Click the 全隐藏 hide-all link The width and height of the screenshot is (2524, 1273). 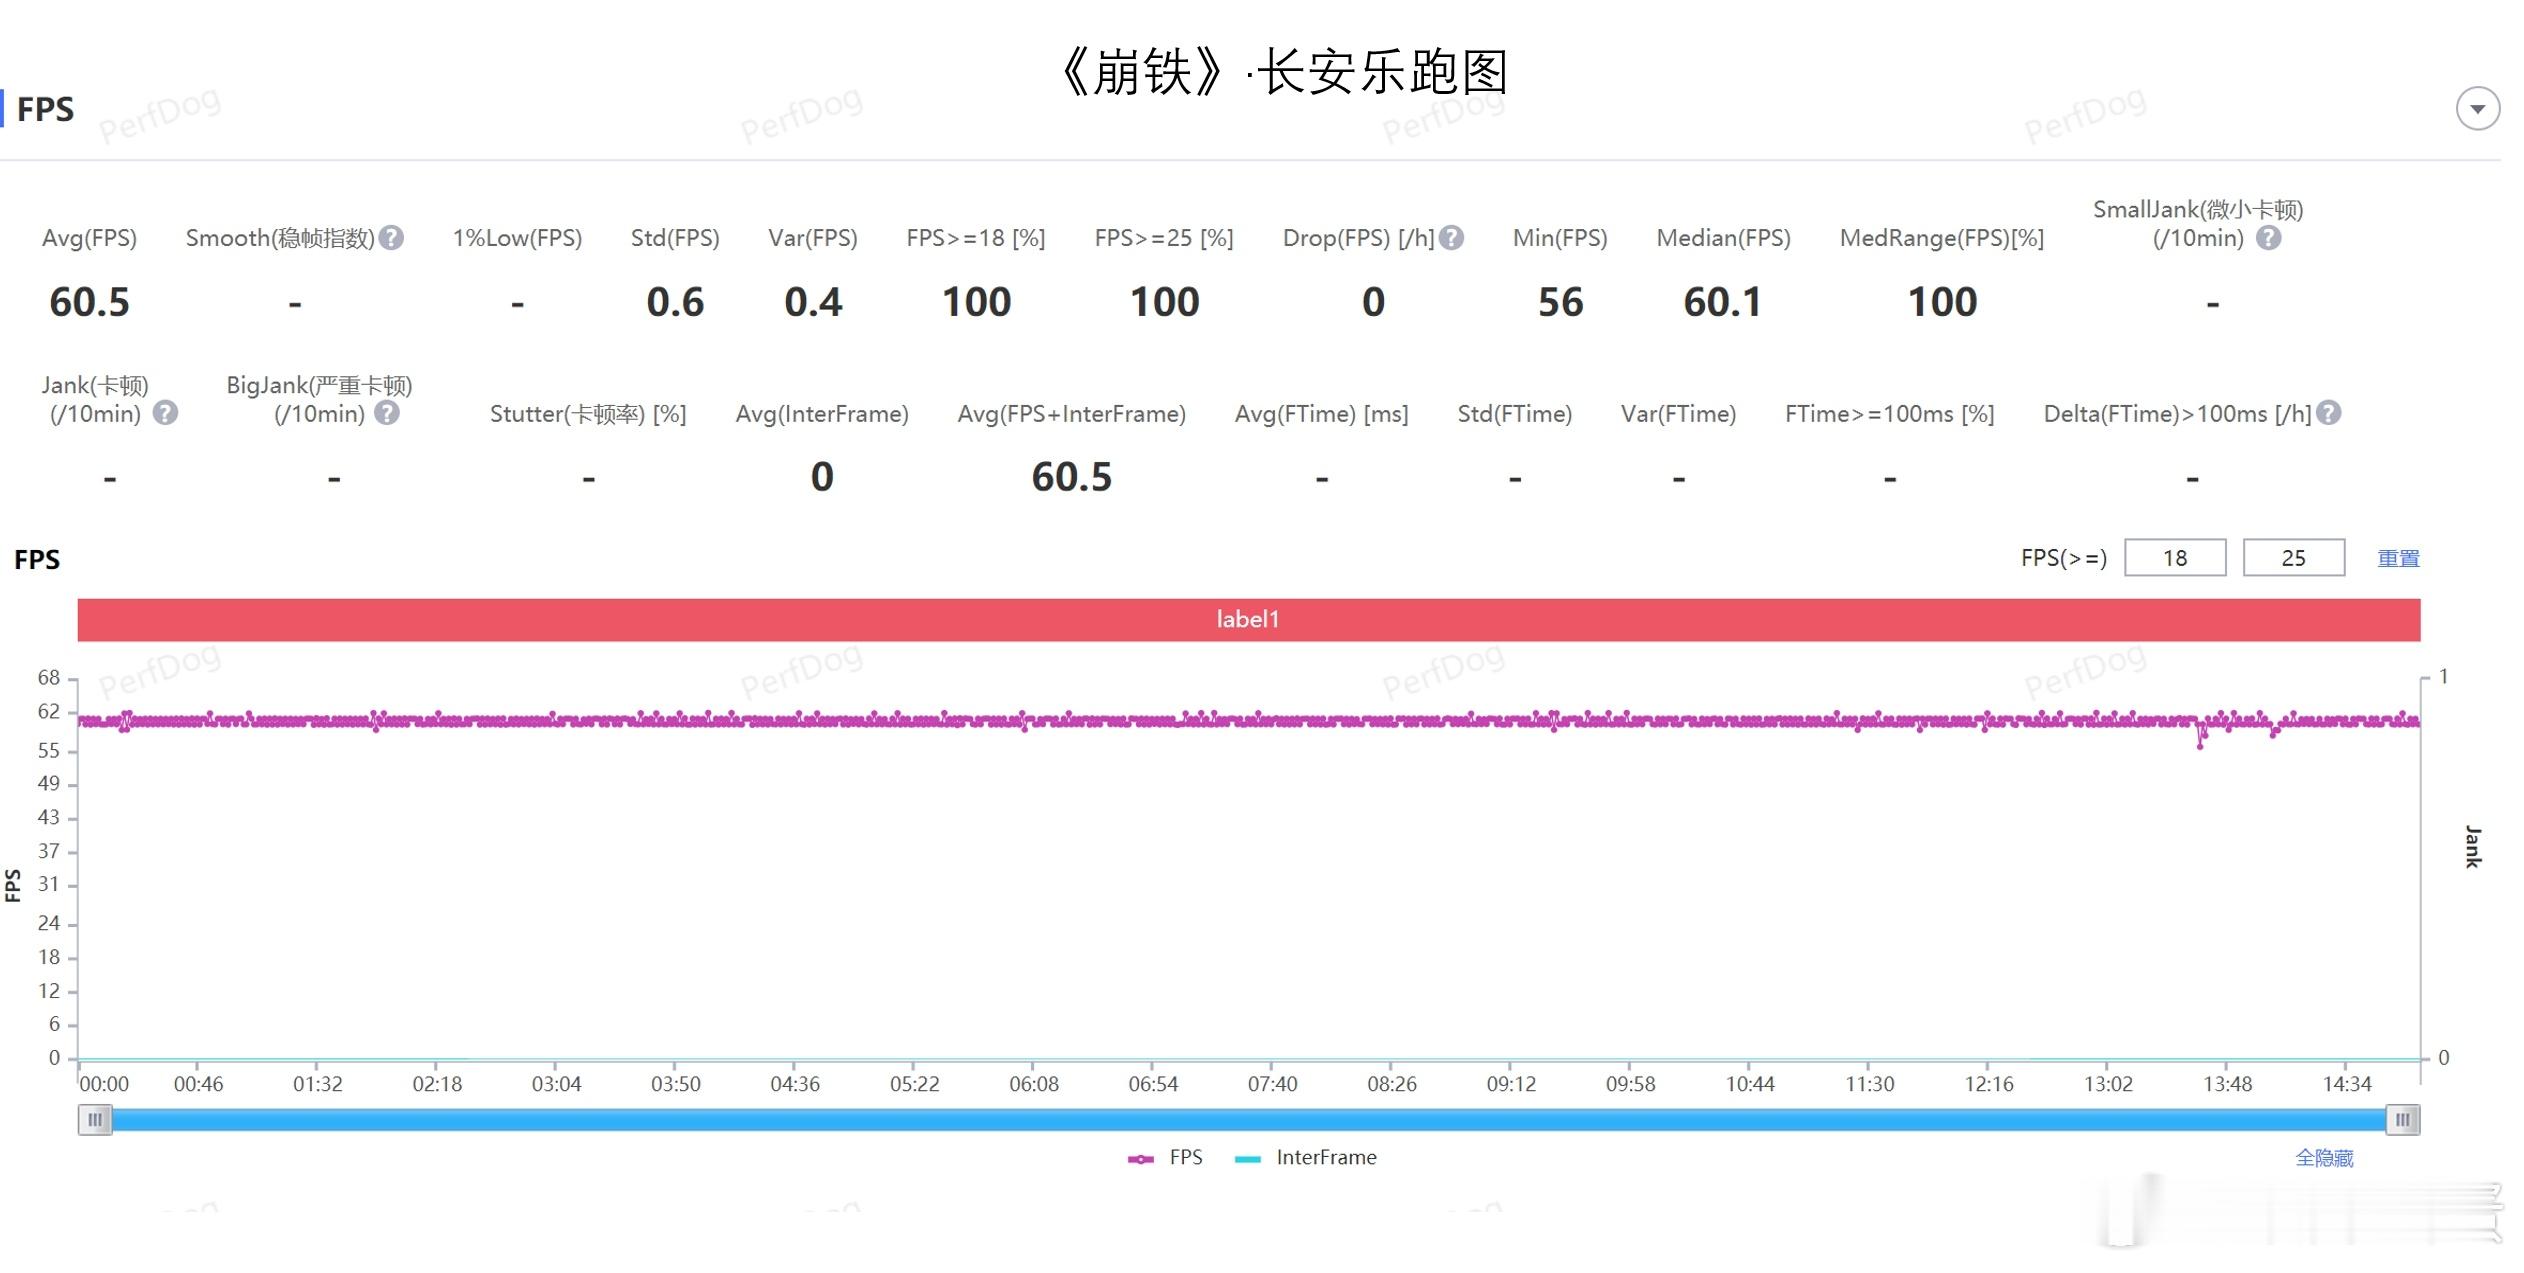click(x=2324, y=1158)
